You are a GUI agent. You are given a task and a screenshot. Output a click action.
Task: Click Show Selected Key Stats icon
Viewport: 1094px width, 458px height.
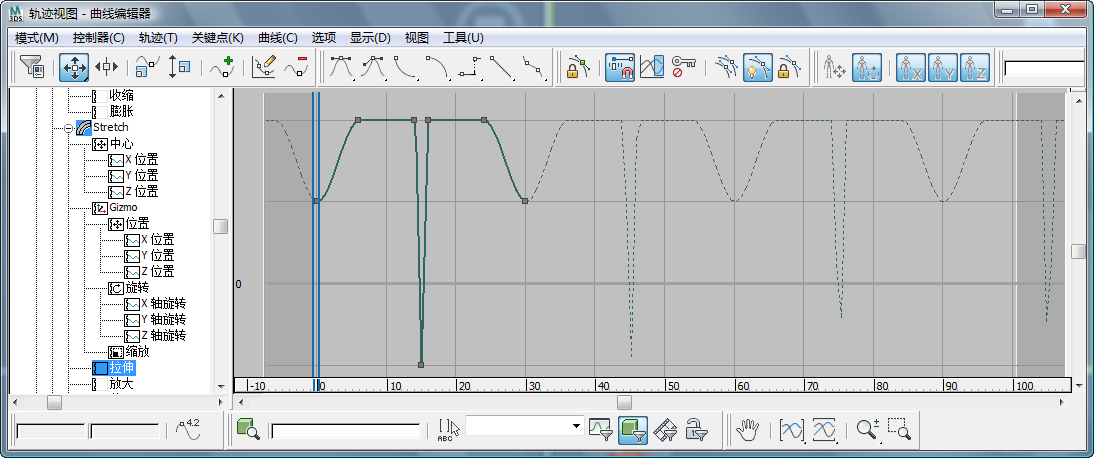(190, 429)
